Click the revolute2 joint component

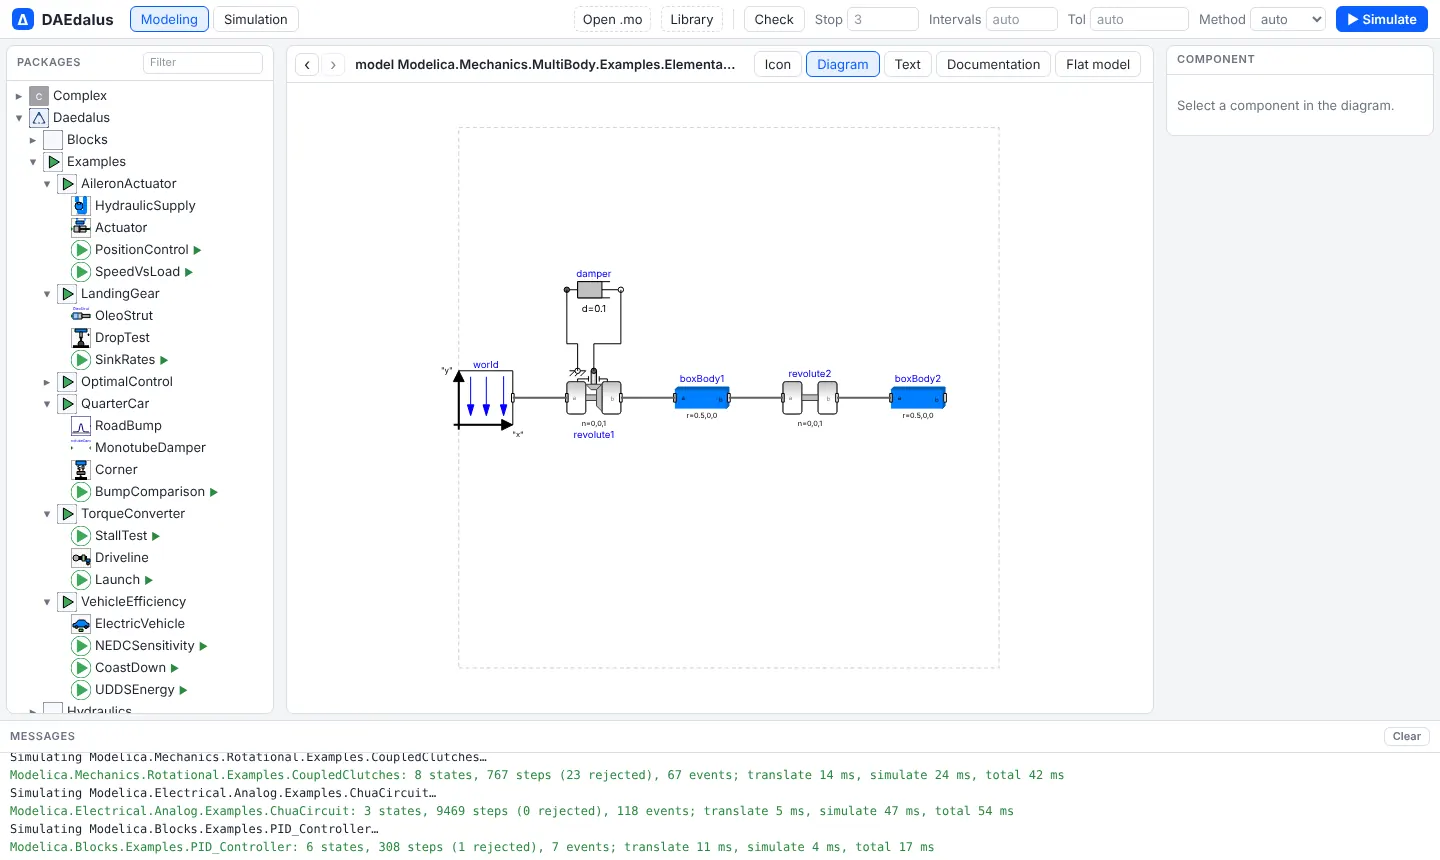(810, 398)
